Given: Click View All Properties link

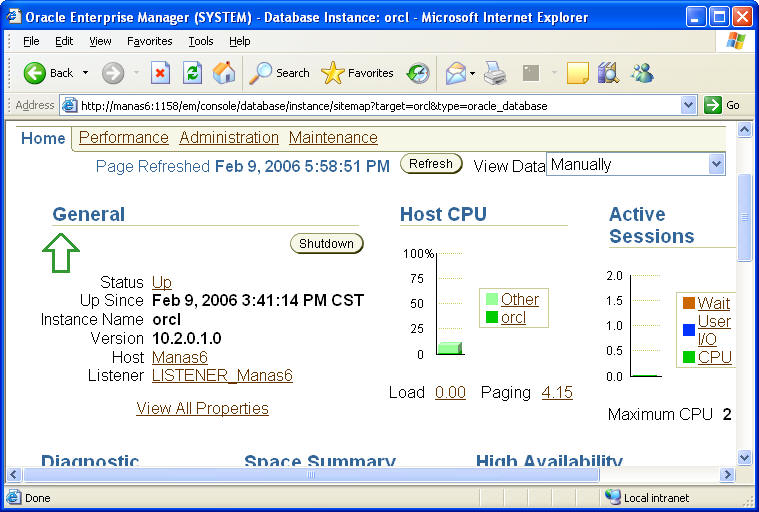Looking at the screenshot, I should coord(202,408).
